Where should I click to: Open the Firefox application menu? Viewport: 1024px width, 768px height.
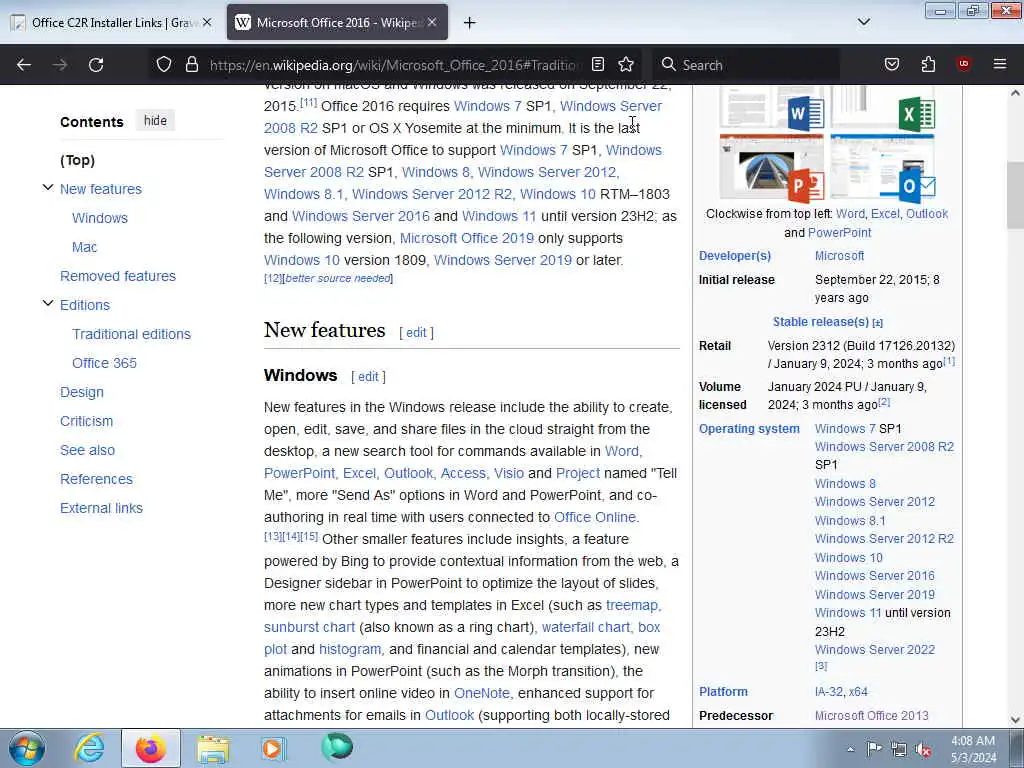pyautogui.click(x=999, y=64)
